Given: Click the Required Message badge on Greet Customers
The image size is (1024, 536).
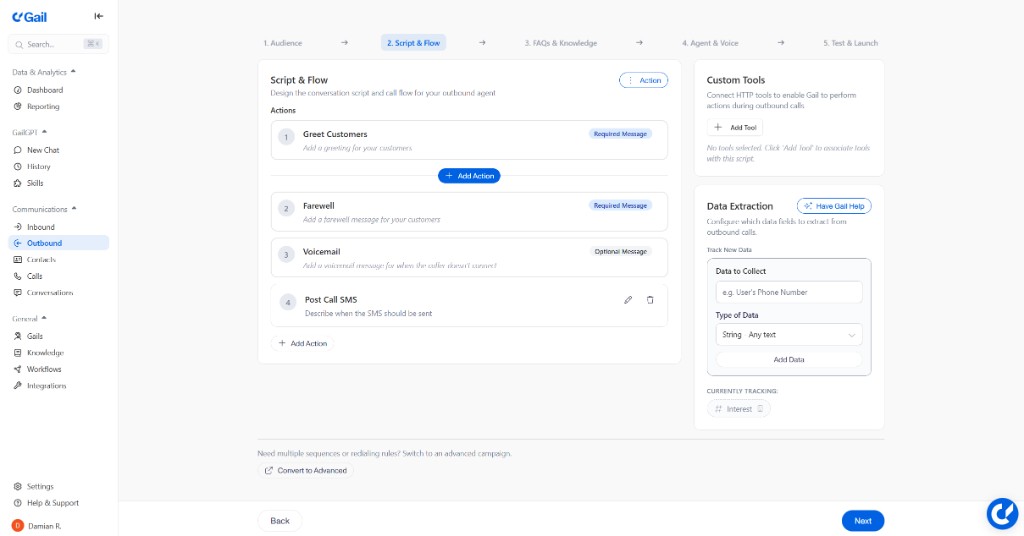Looking at the screenshot, I should pyautogui.click(x=620, y=134).
